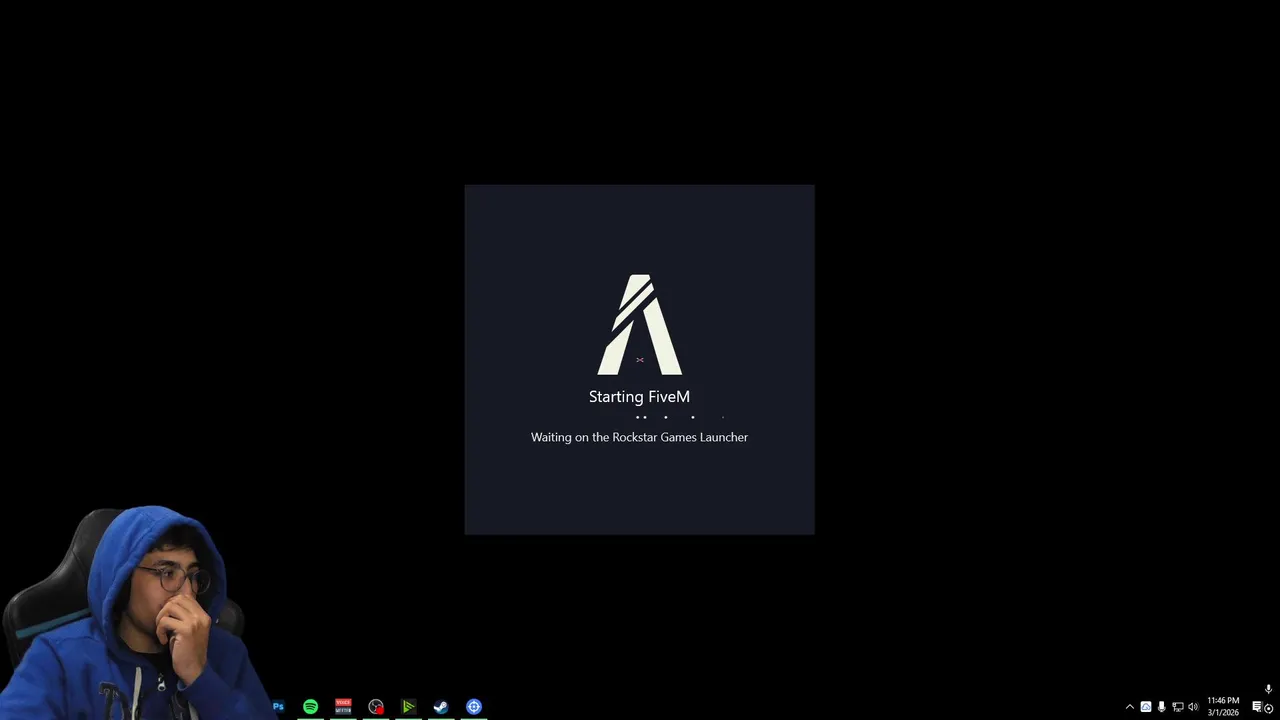
Task: Open Photoshop from the taskbar
Action: pyautogui.click(x=278, y=707)
